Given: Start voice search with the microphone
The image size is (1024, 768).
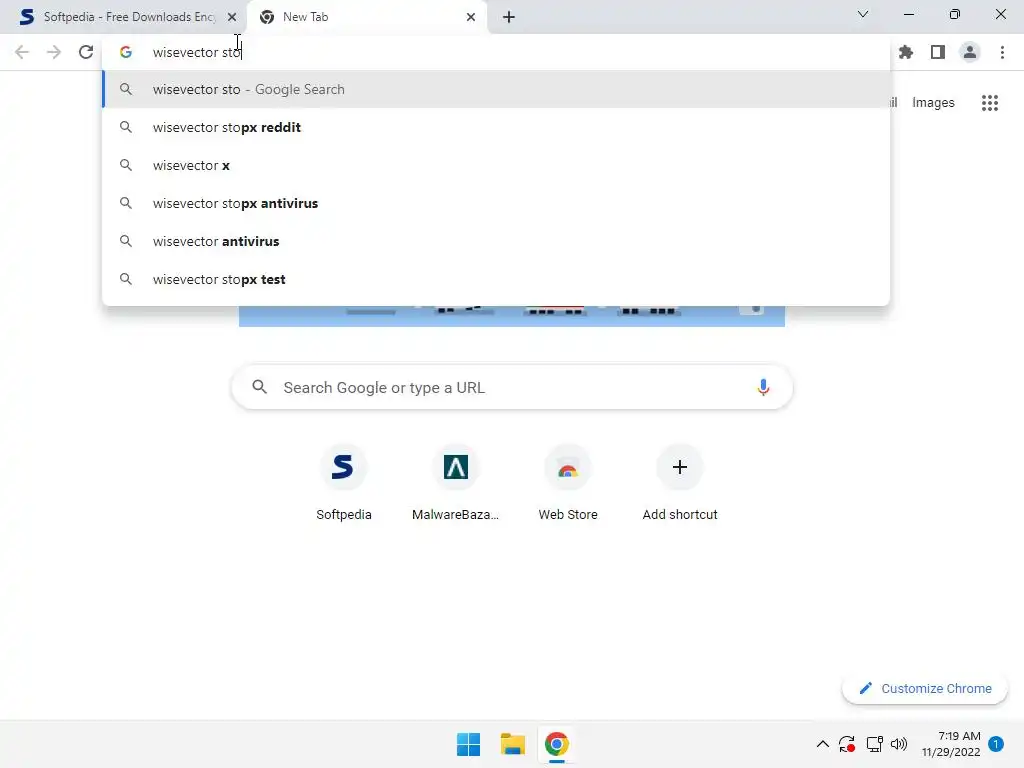Looking at the screenshot, I should coord(763,387).
